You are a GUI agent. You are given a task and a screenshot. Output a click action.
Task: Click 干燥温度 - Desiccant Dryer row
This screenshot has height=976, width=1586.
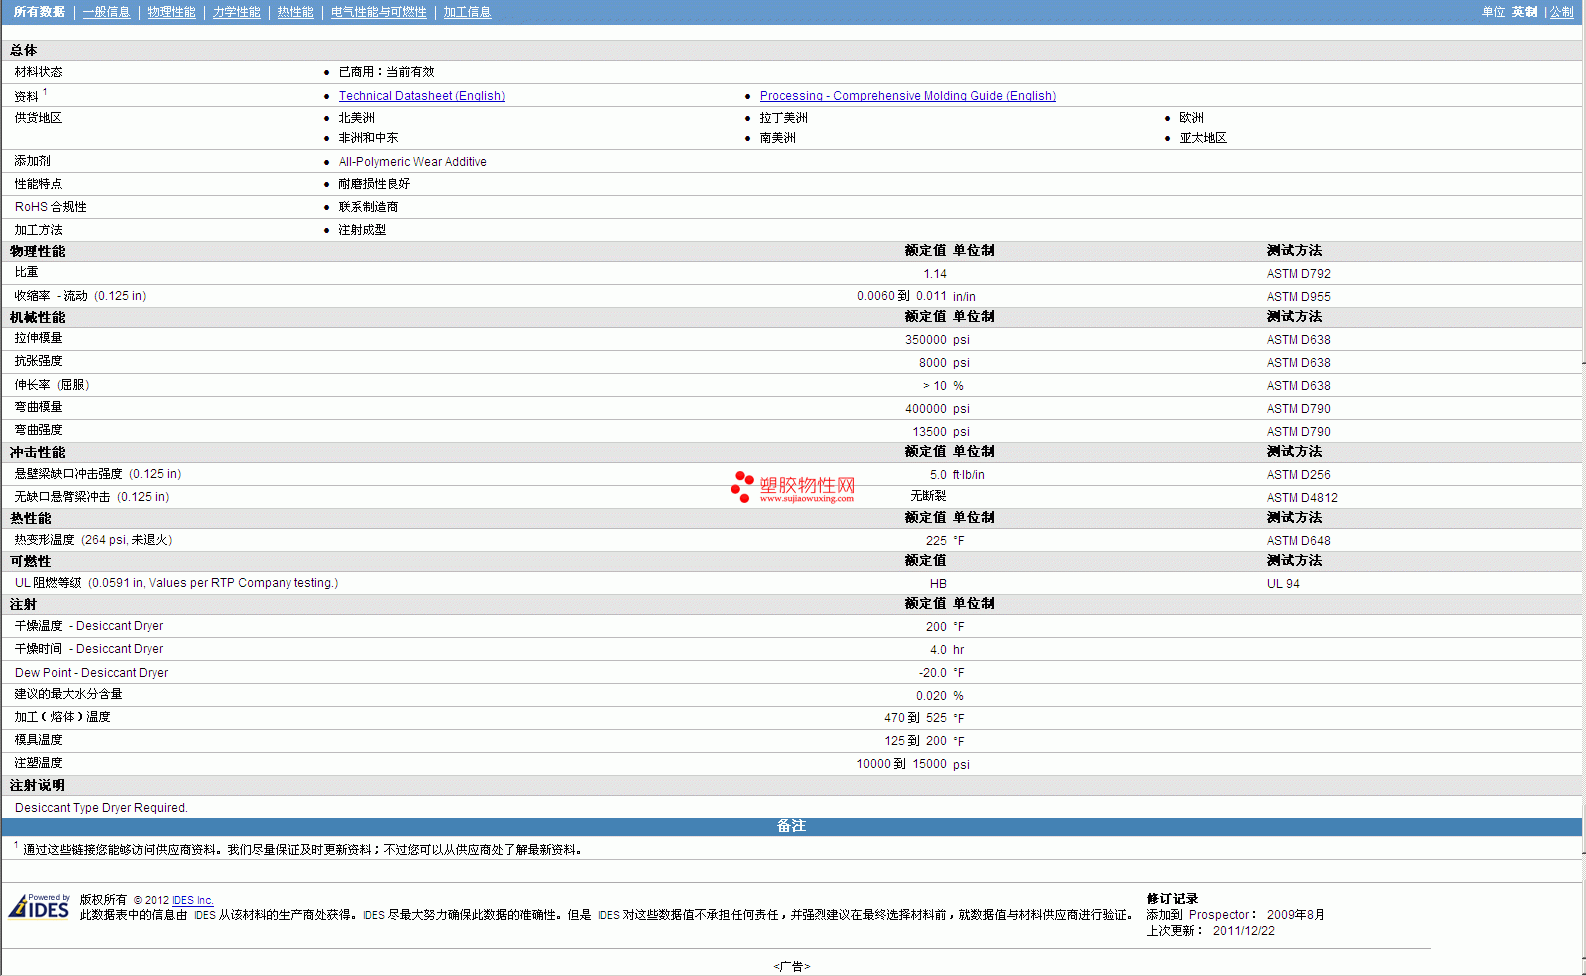click(88, 626)
